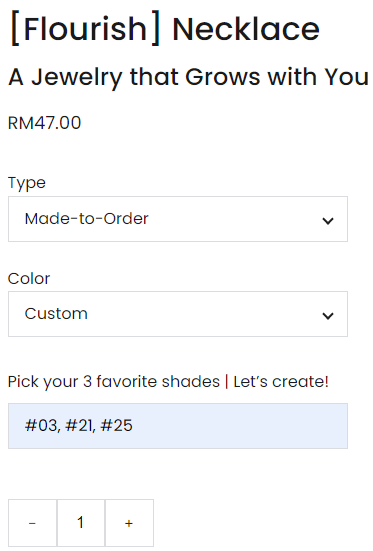373x551 pixels.
Task: Click the word Necklace in the heading
Action: tap(246, 29)
